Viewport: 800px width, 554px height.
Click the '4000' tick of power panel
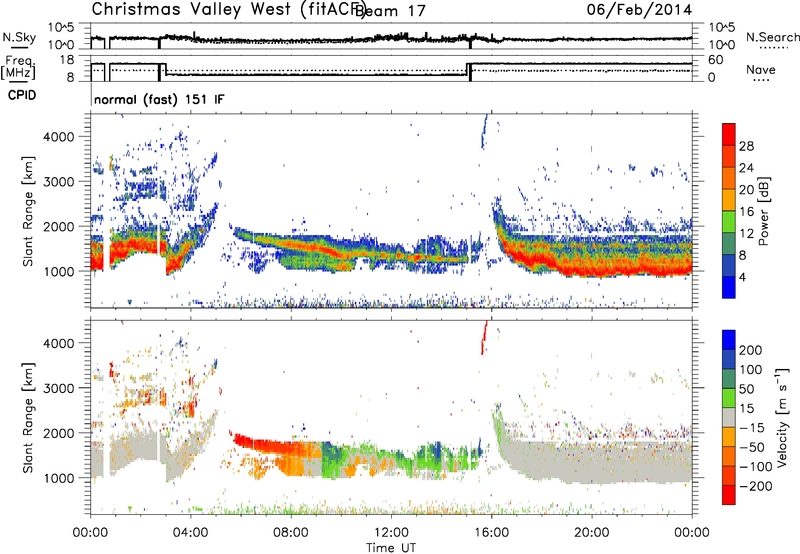58,137
